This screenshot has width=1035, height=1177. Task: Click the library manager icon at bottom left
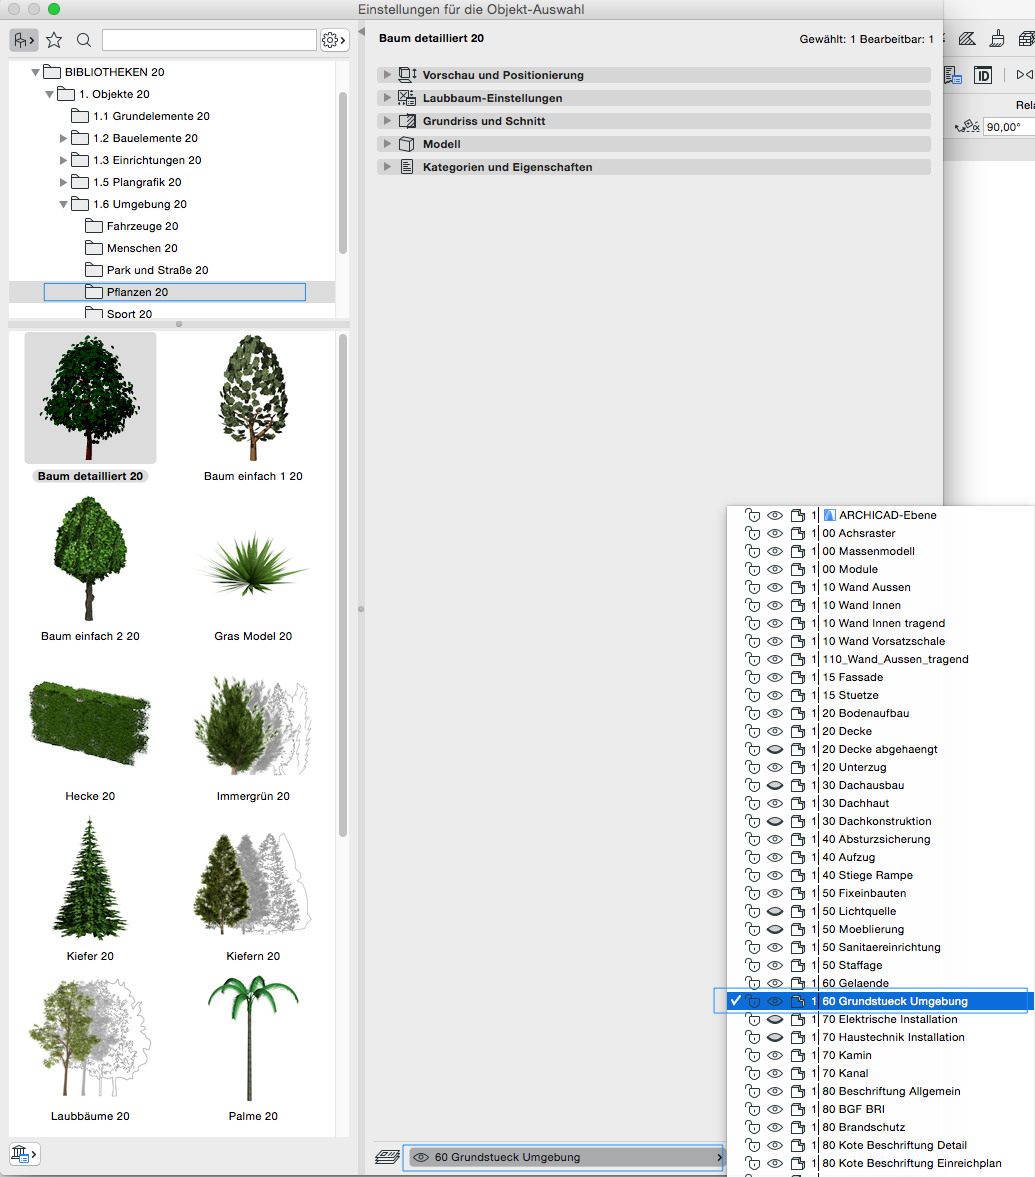coord(24,1154)
